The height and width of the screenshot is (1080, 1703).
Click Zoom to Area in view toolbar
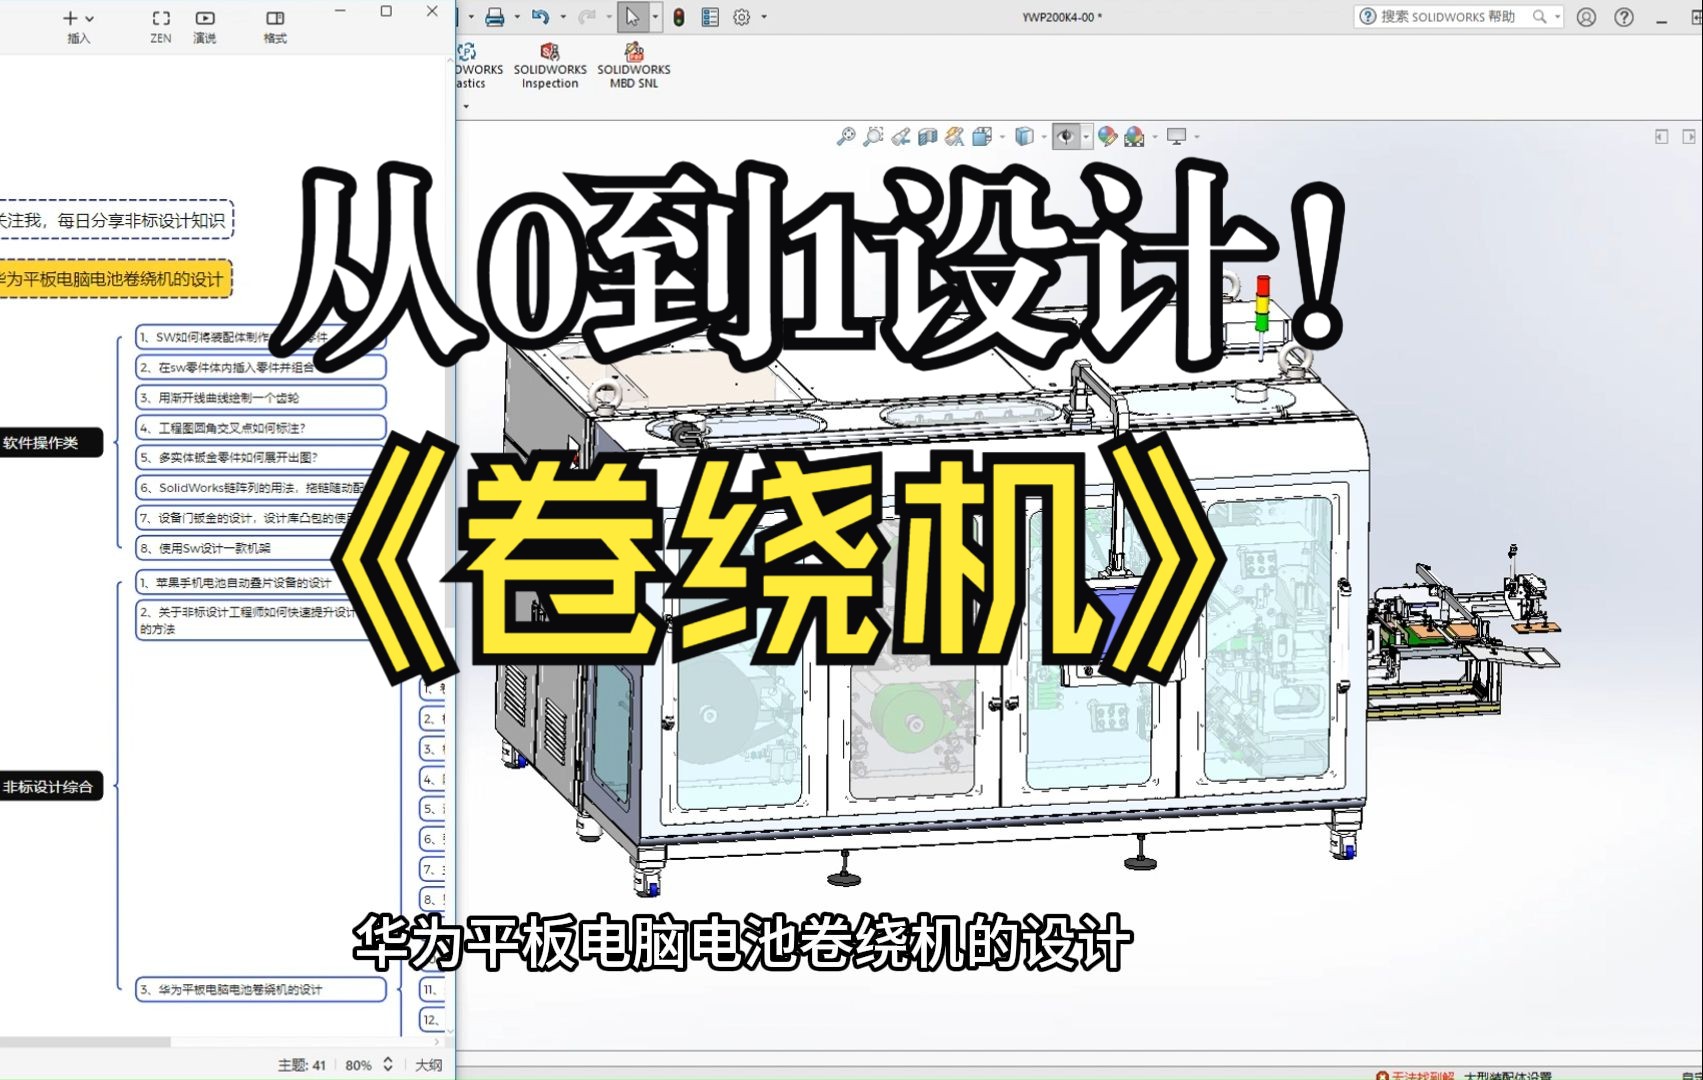coord(873,136)
